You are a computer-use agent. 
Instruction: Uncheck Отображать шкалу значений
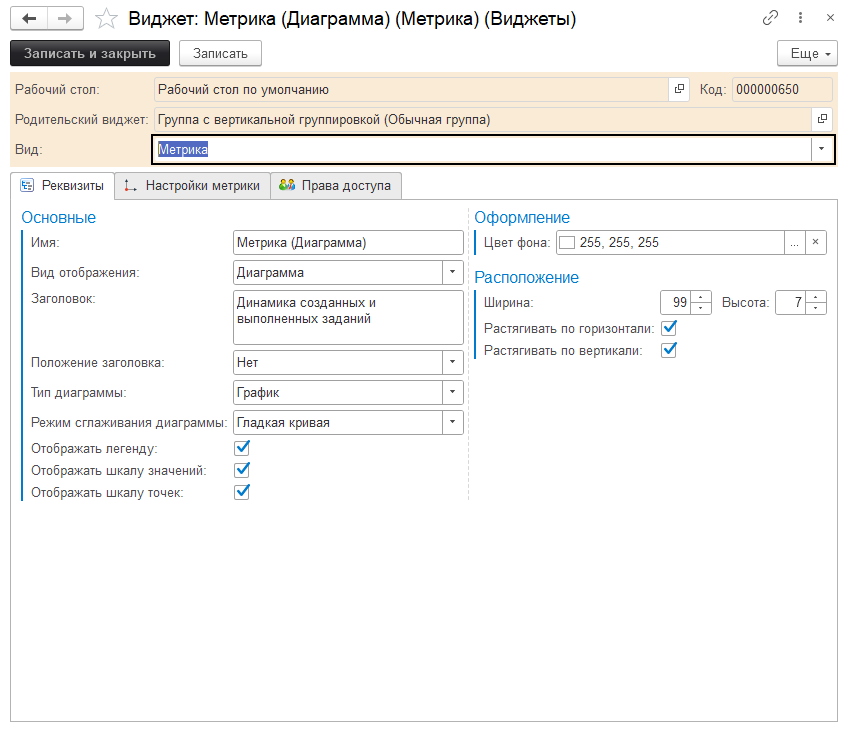pyautogui.click(x=241, y=470)
